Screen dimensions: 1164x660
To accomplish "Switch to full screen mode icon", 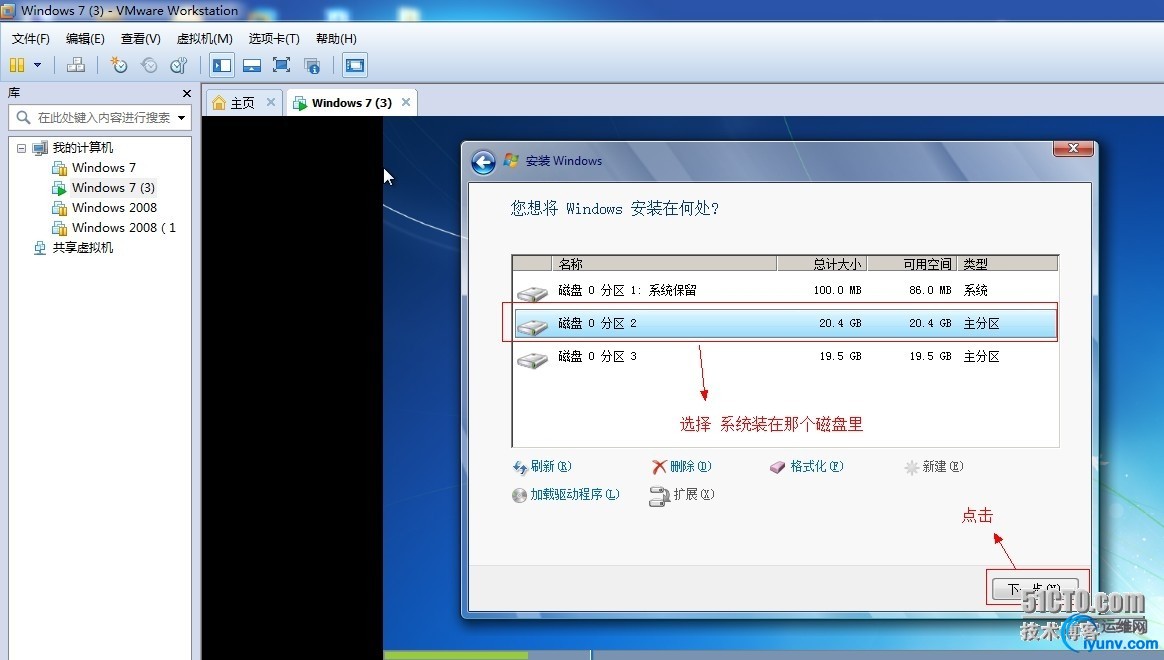I will tap(281, 65).
